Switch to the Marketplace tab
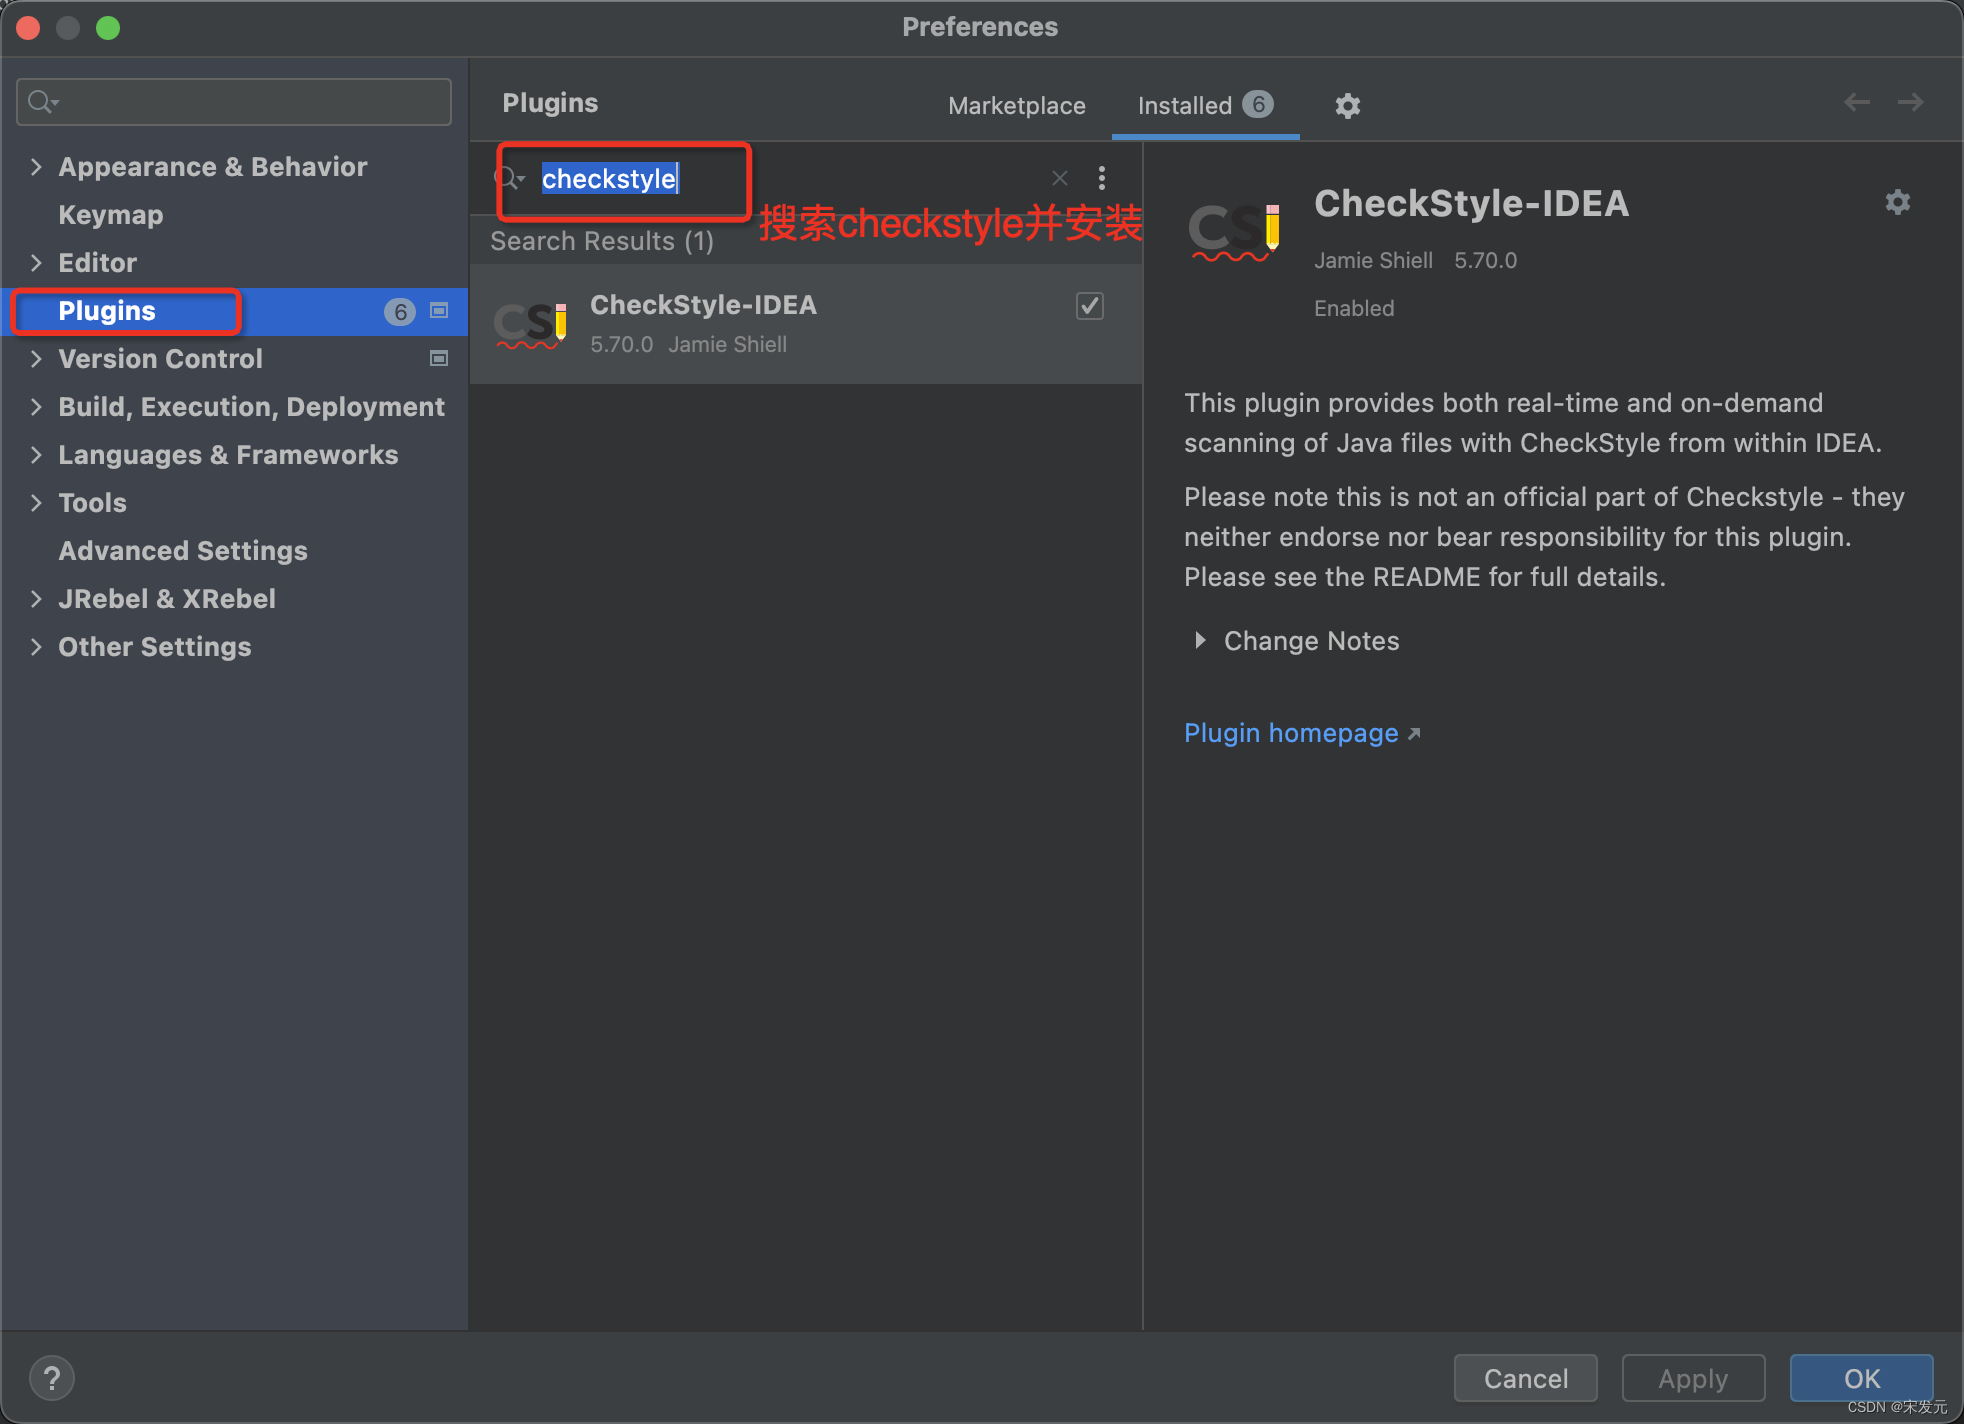 pyautogui.click(x=1016, y=105)
